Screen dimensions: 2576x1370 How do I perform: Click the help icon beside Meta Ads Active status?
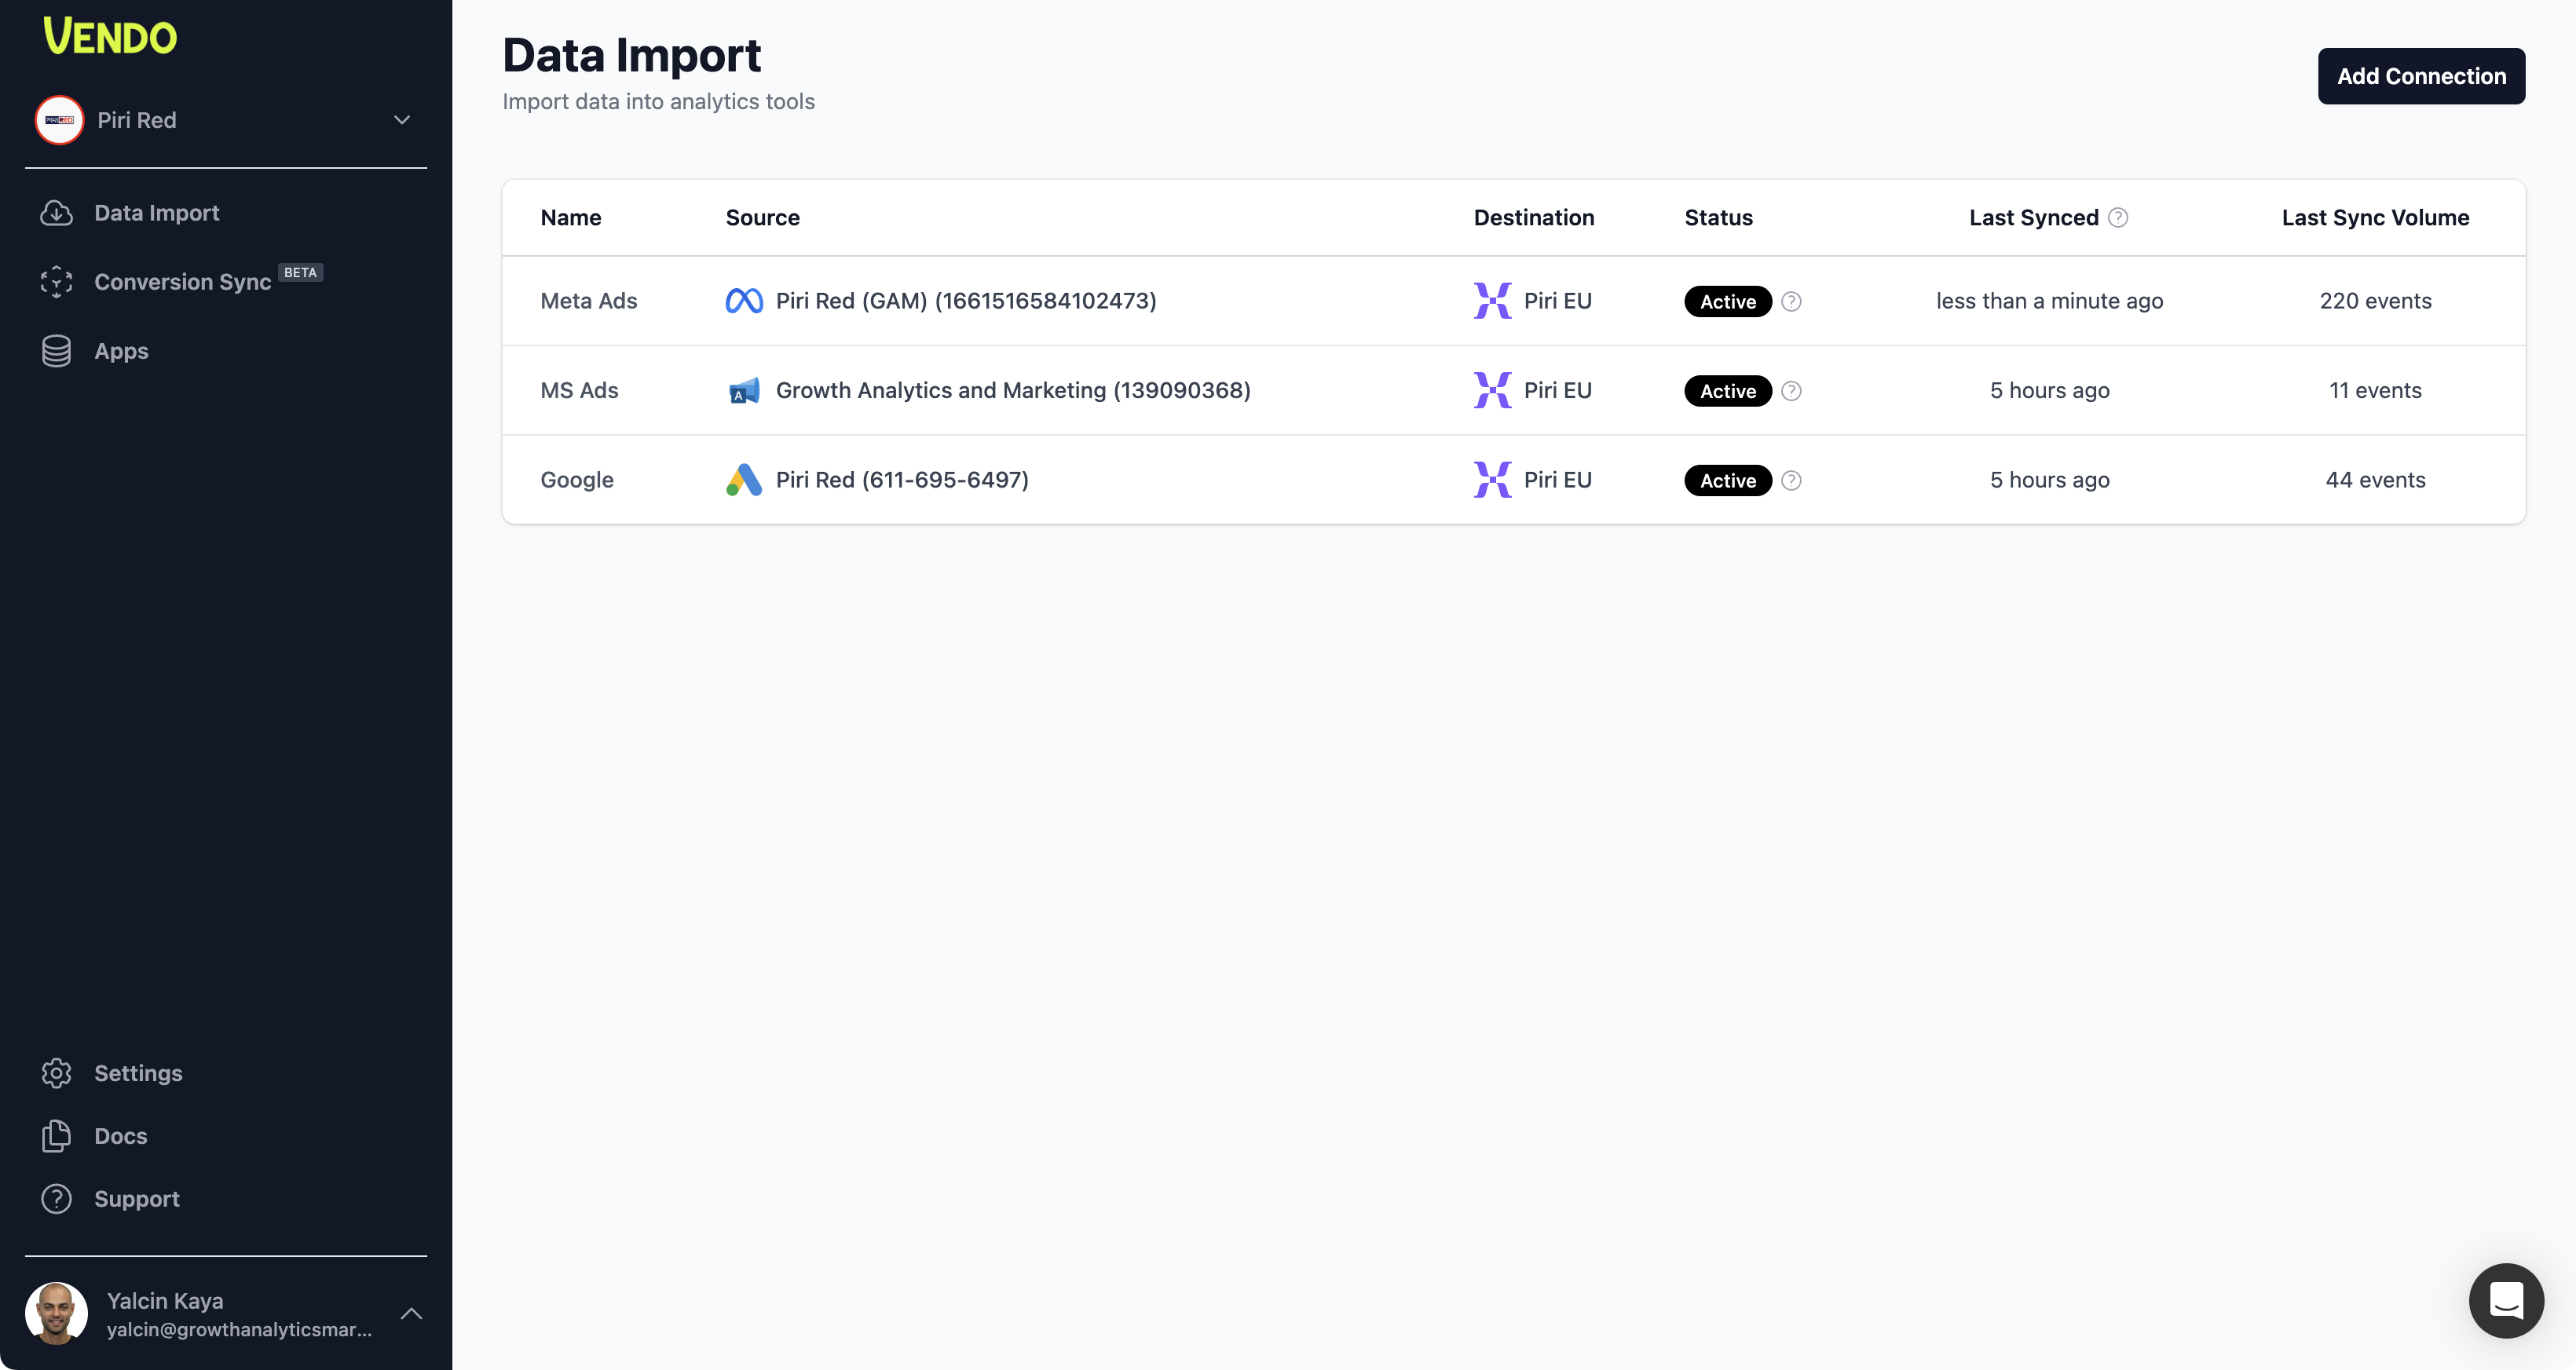pos(1791,301)
